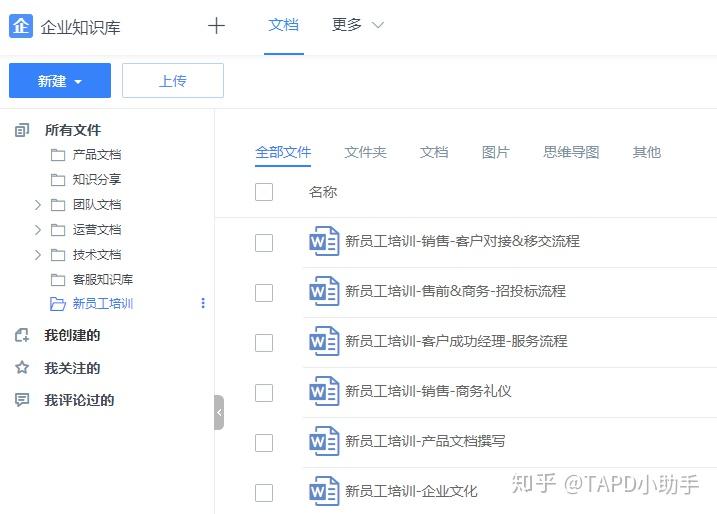
Task: Select the 图片 filter tab
Action: [x=496, y=152]
